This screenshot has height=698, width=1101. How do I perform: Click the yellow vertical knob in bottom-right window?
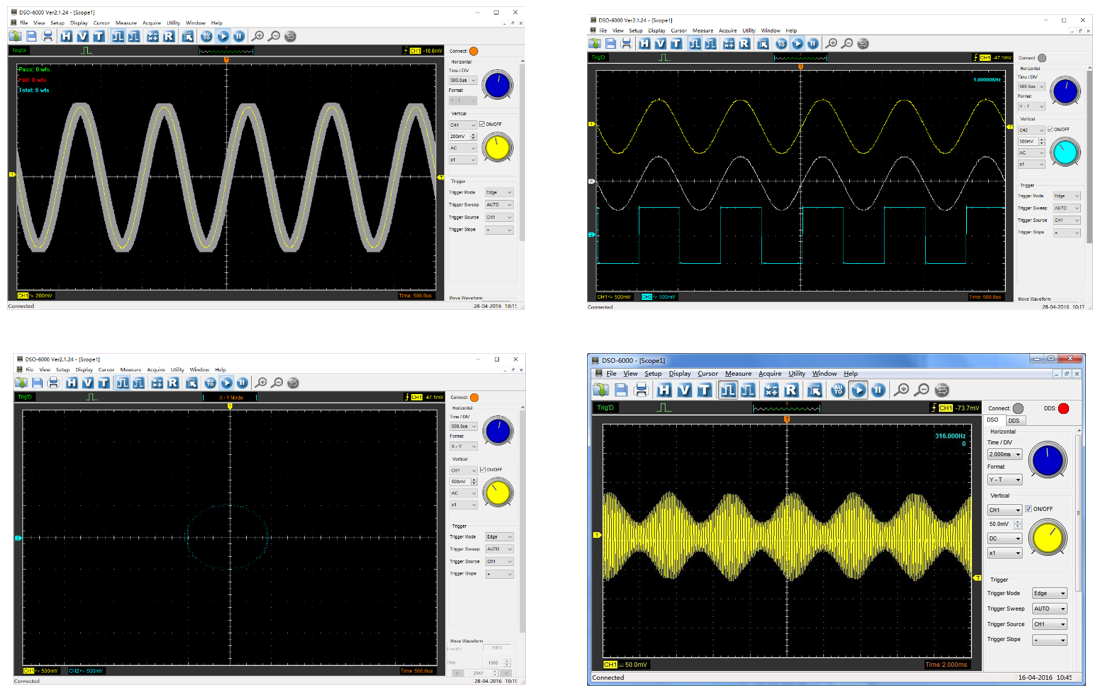[x=1047, y=538]
